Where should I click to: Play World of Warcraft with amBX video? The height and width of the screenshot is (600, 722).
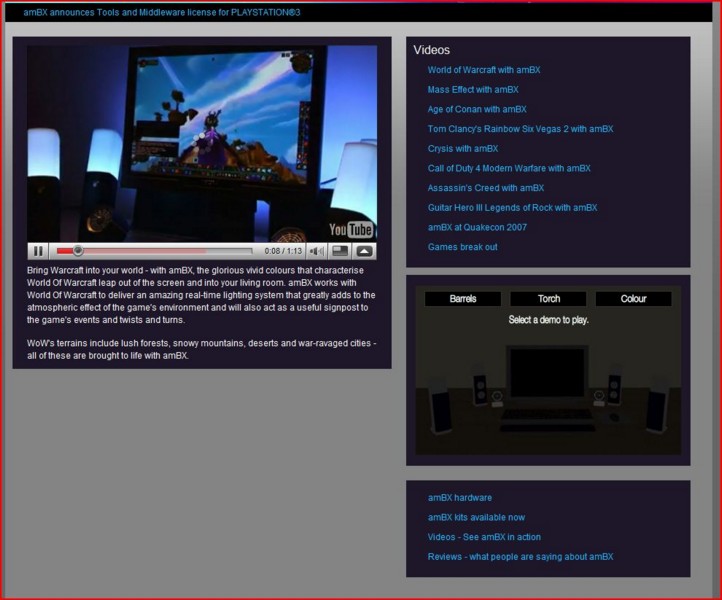click(484, 70)
